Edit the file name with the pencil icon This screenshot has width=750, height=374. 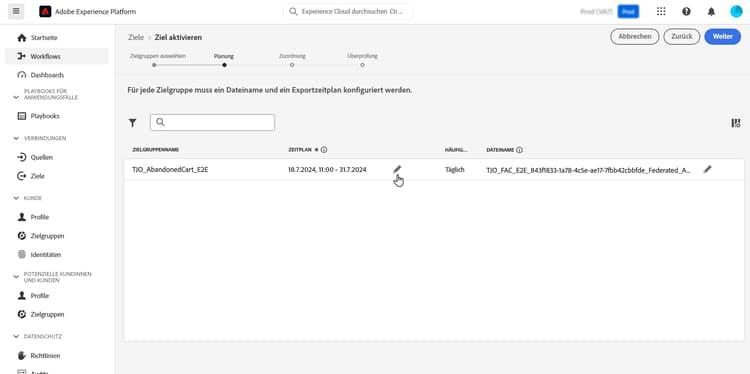click(x=707, y=169)
